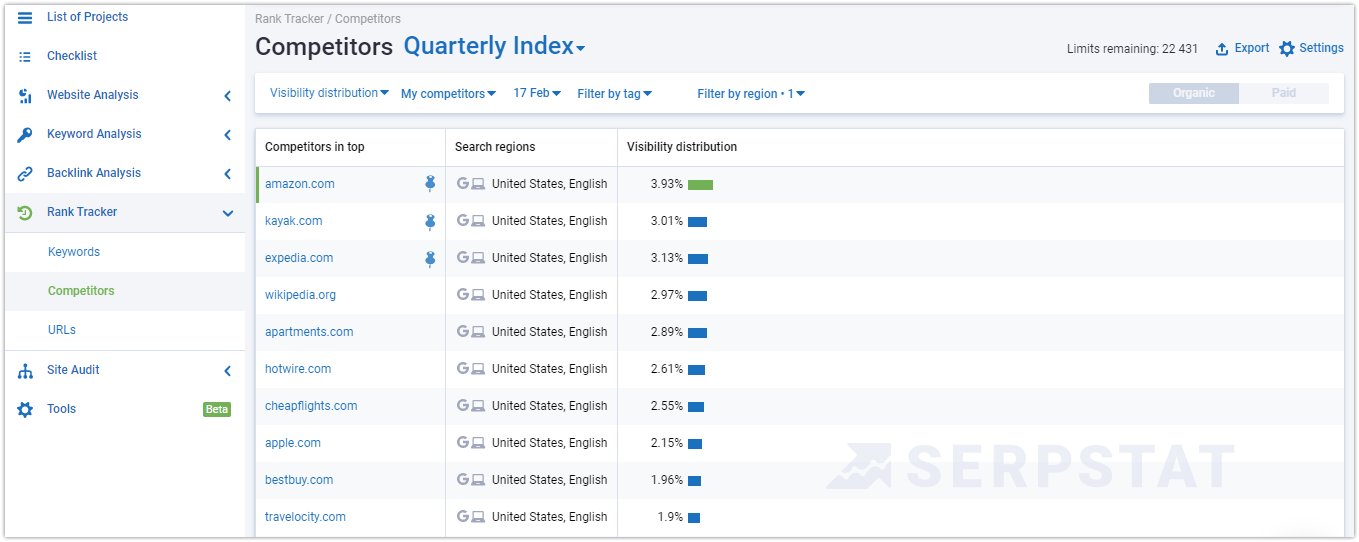Switch results to Paid

click(x=1284, y=93)
